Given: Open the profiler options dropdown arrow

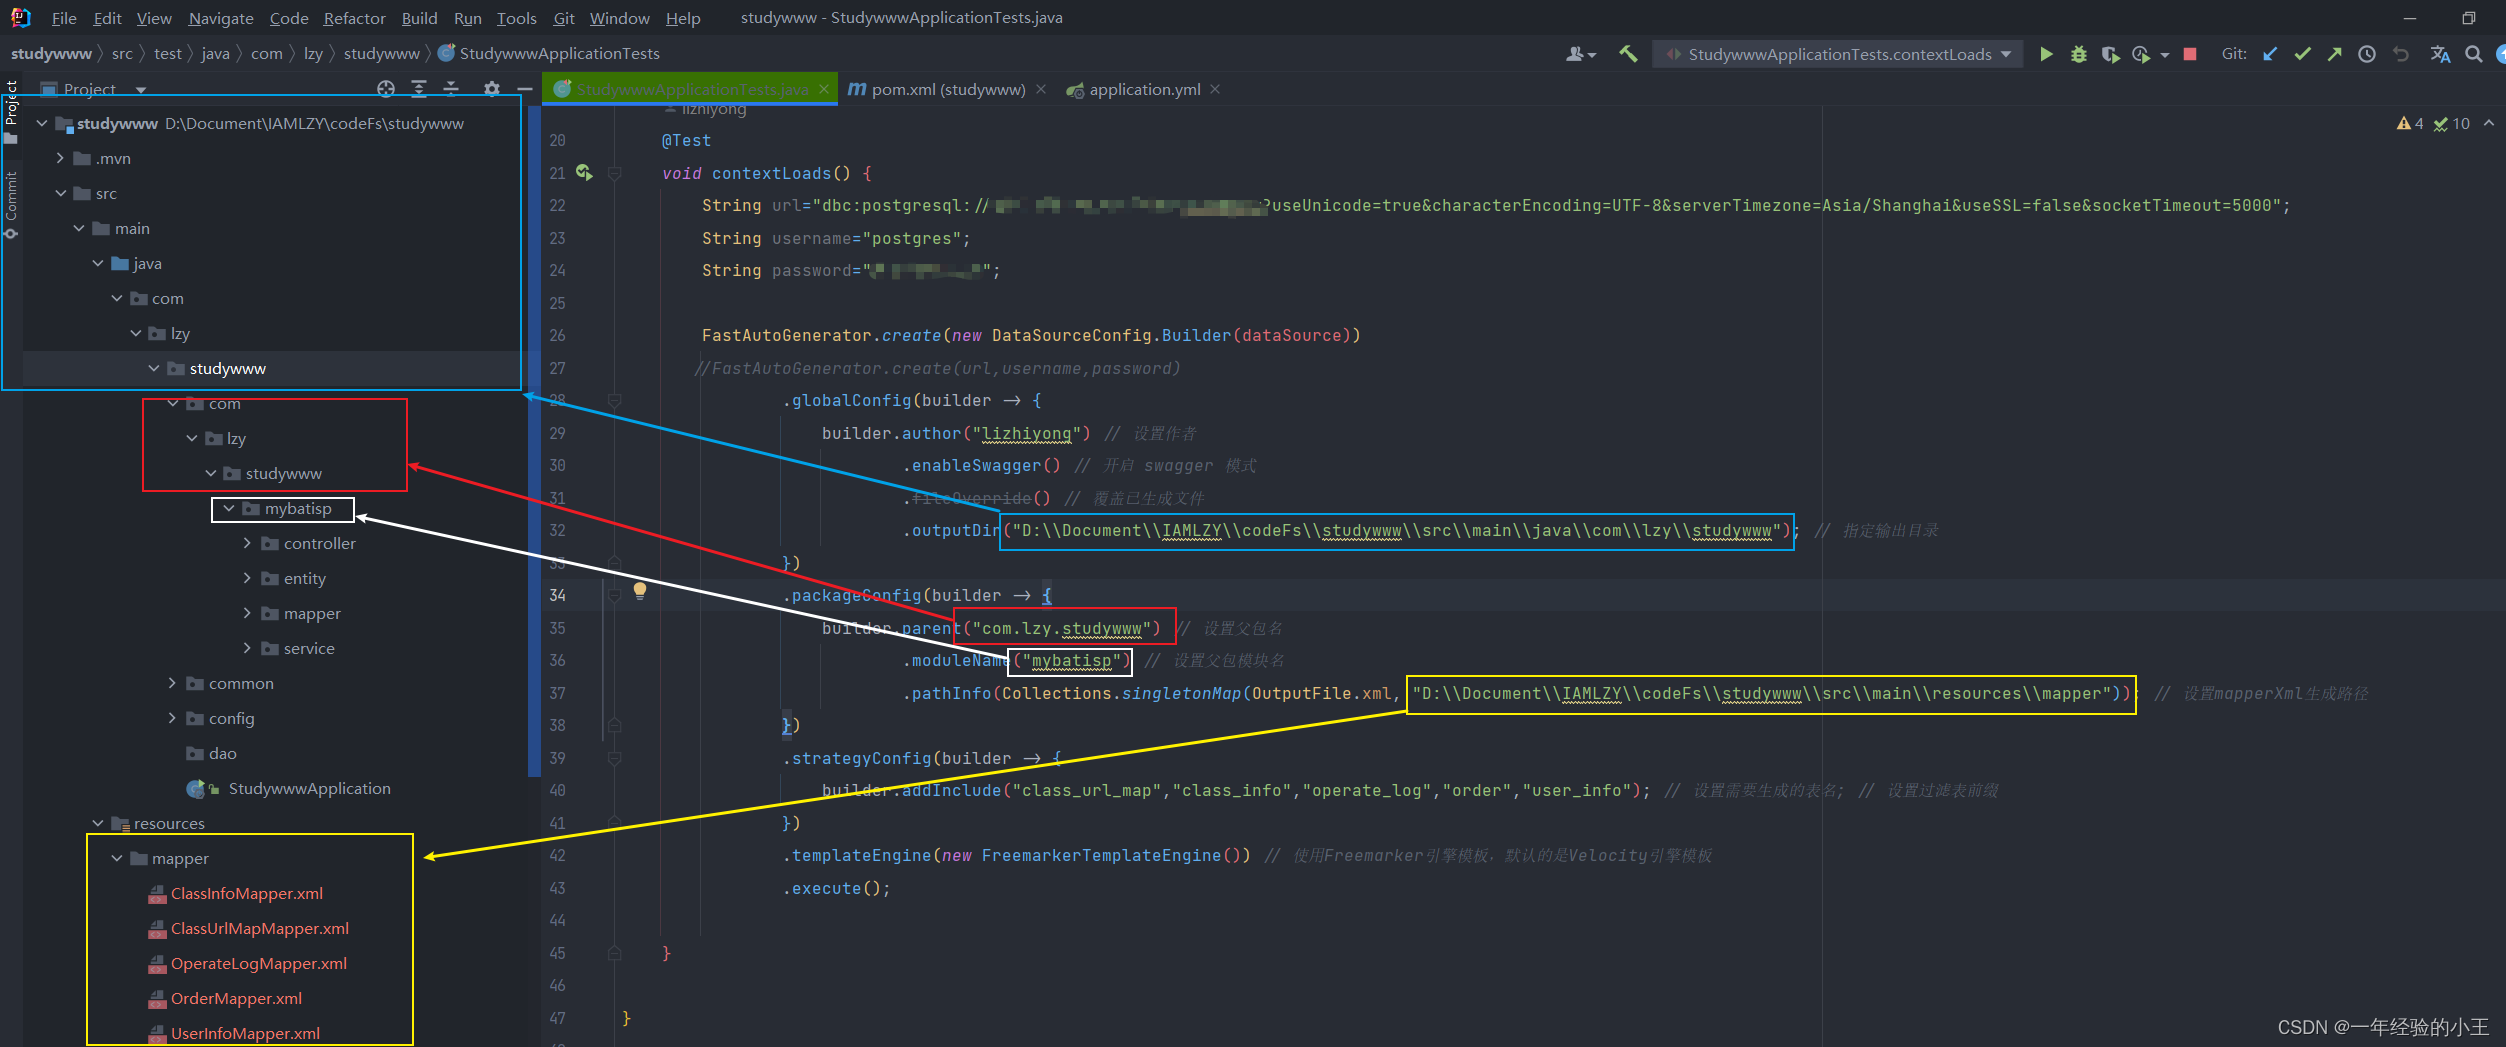Looking at the screenshot, I should 2165,55.
